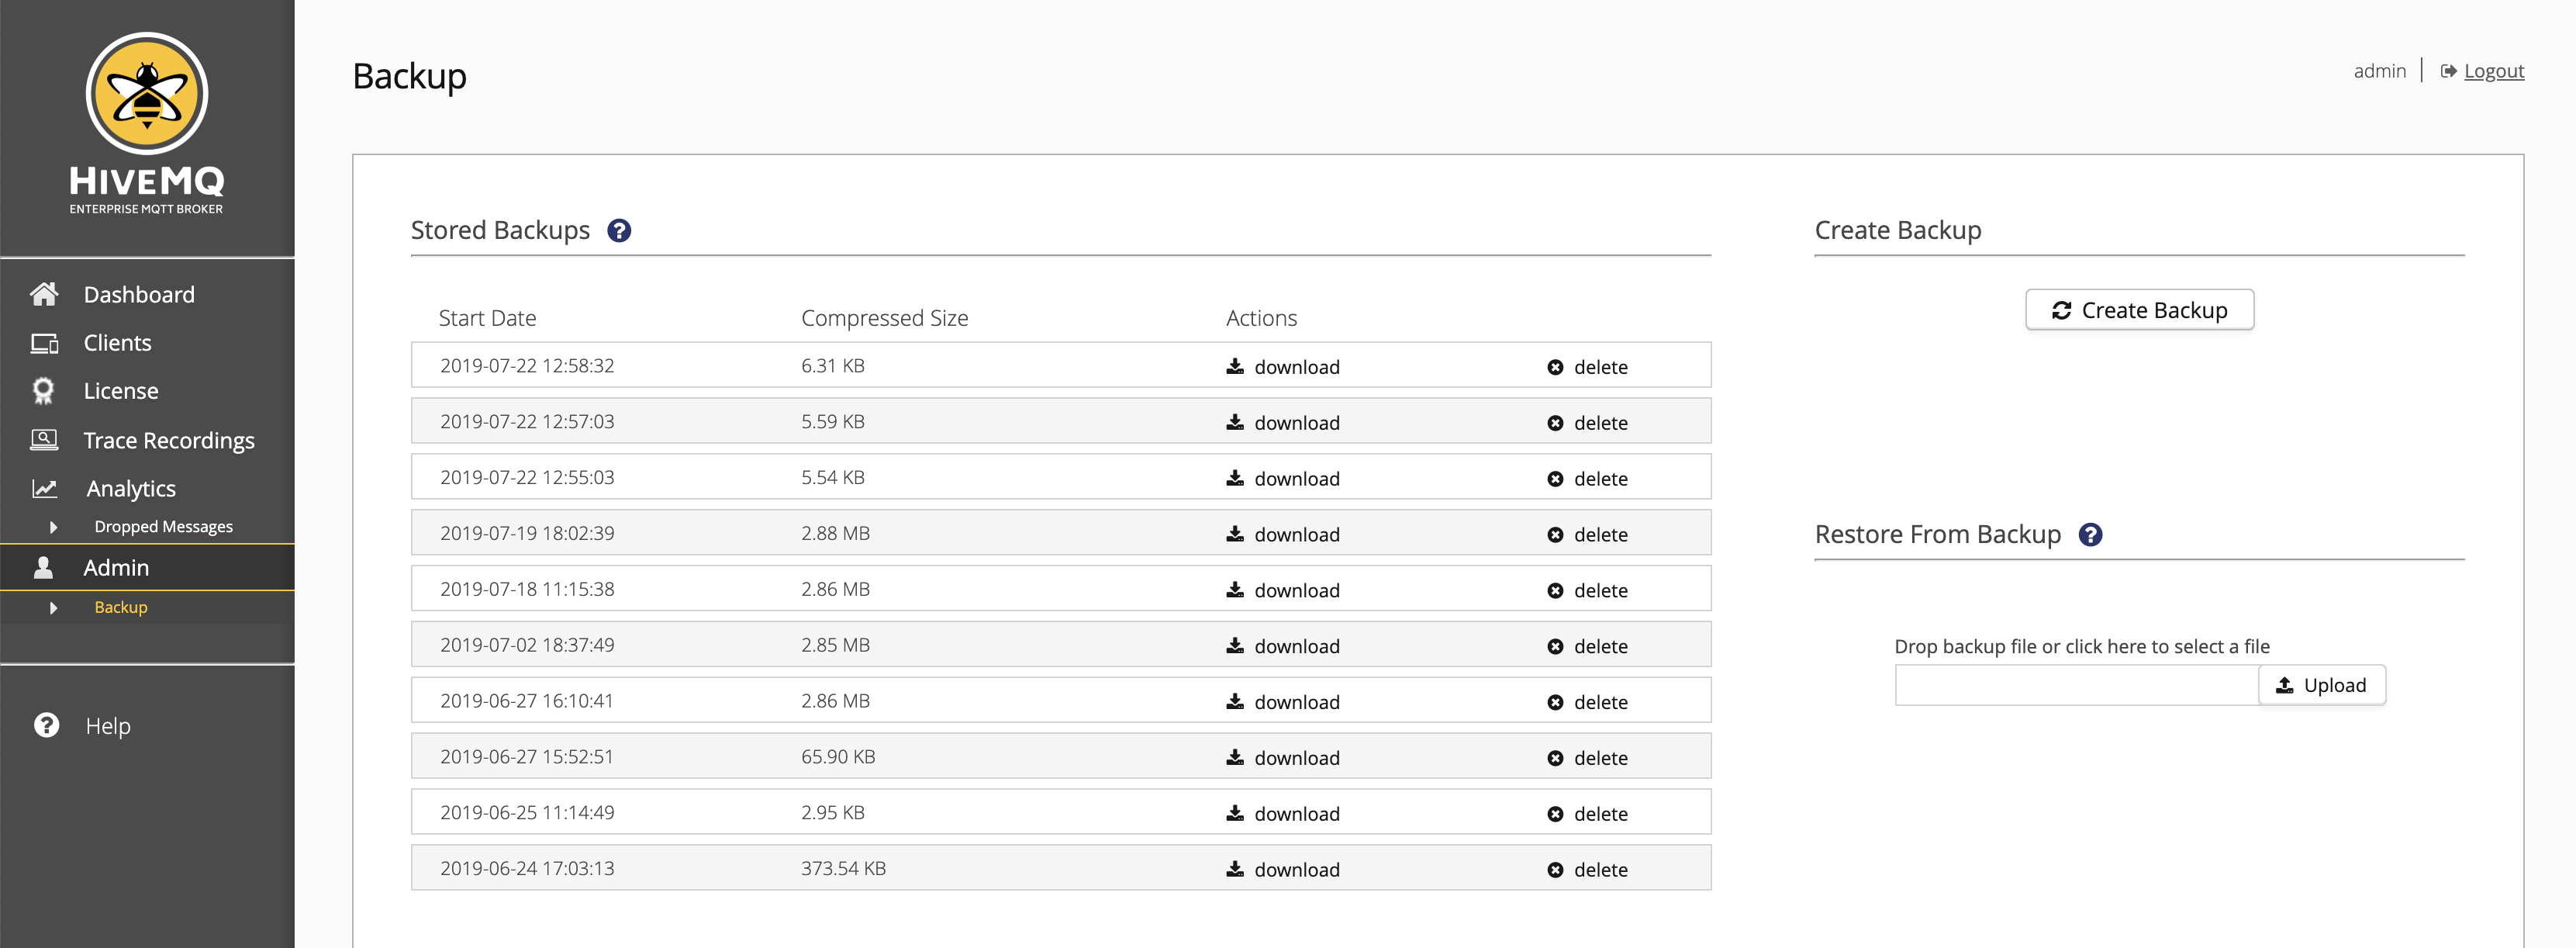Open the Help page

coord(108,726)
